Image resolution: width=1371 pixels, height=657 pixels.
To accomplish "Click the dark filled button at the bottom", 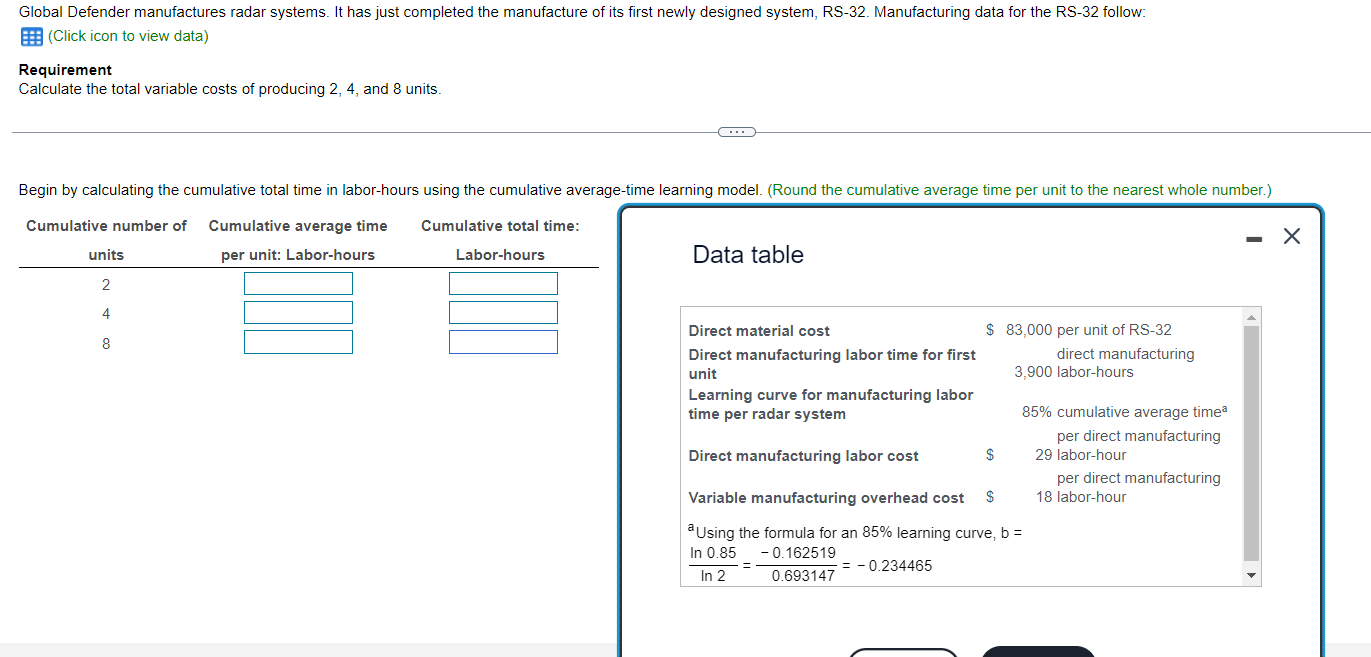I will pyautogui.click(x=1037, y=651).
